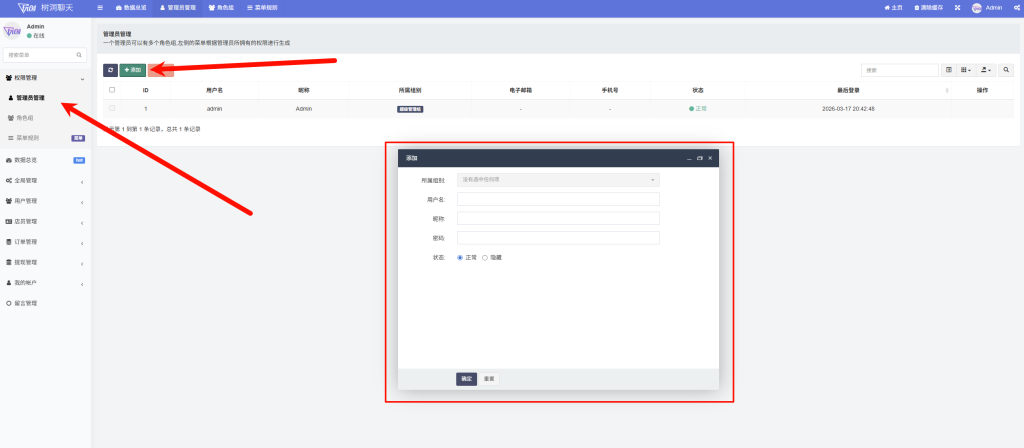
Task: Toggle the table card view icon
Action: click(948, 70)
